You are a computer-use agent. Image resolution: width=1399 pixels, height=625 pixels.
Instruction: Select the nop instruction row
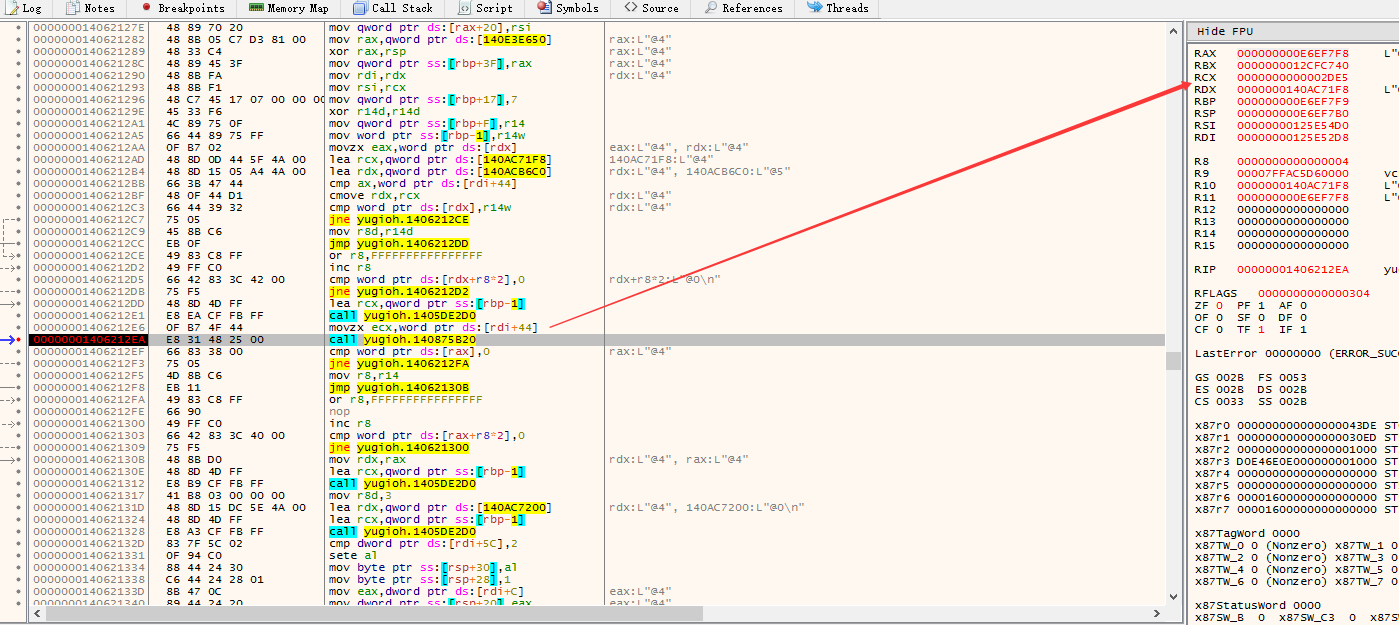click(339, 411)
